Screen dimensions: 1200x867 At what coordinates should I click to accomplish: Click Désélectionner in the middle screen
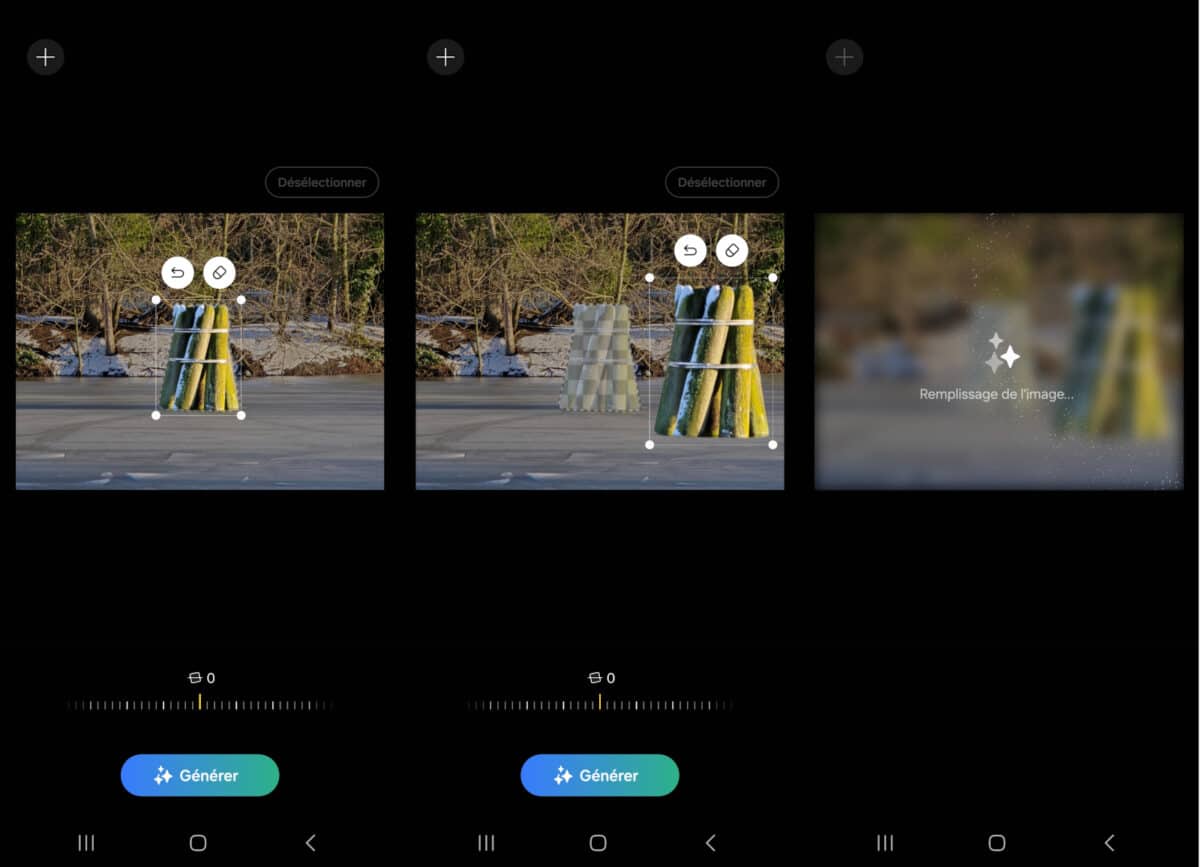722,182
